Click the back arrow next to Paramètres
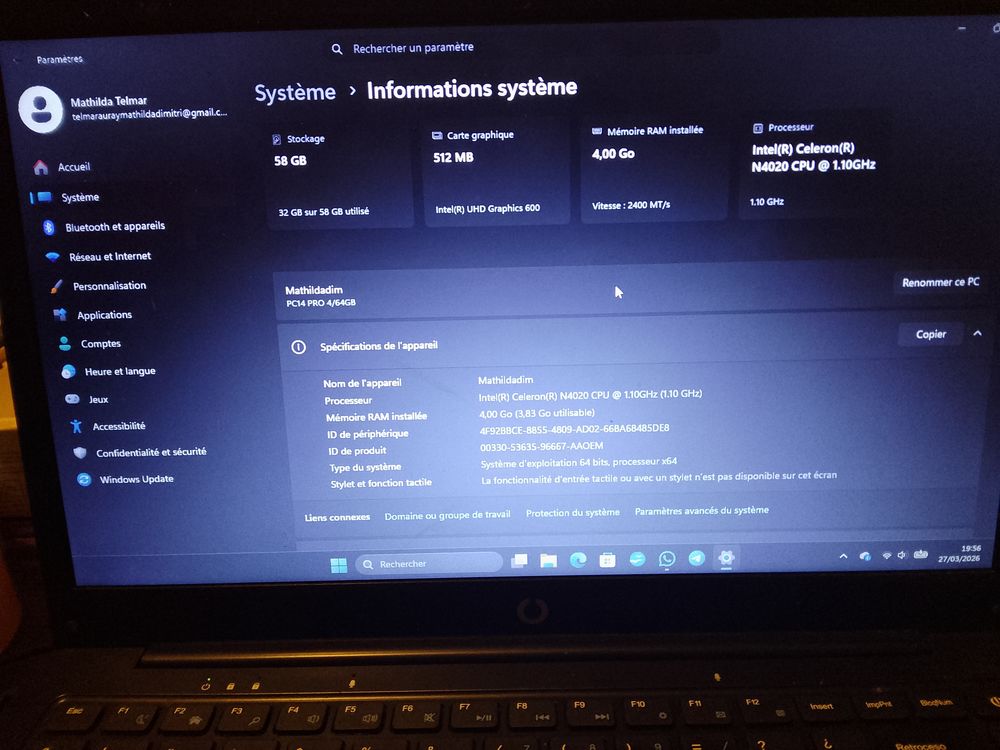 (17, 60)
